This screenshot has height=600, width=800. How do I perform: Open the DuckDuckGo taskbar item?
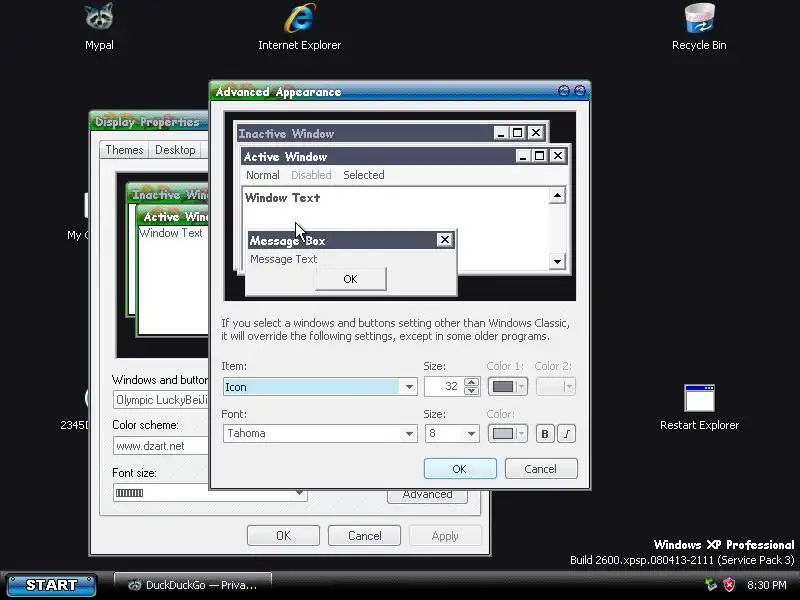click(192, 585)
